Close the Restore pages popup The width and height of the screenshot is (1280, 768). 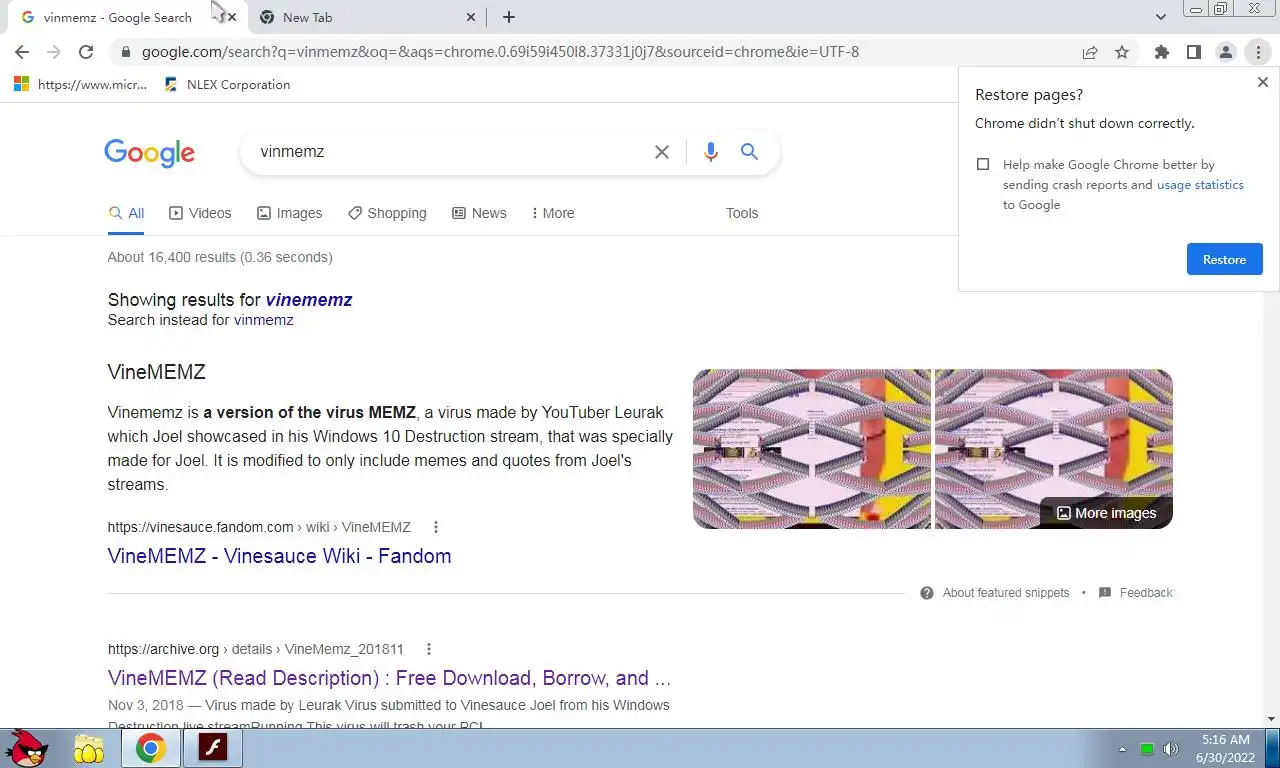click(x=1262, y=83)
